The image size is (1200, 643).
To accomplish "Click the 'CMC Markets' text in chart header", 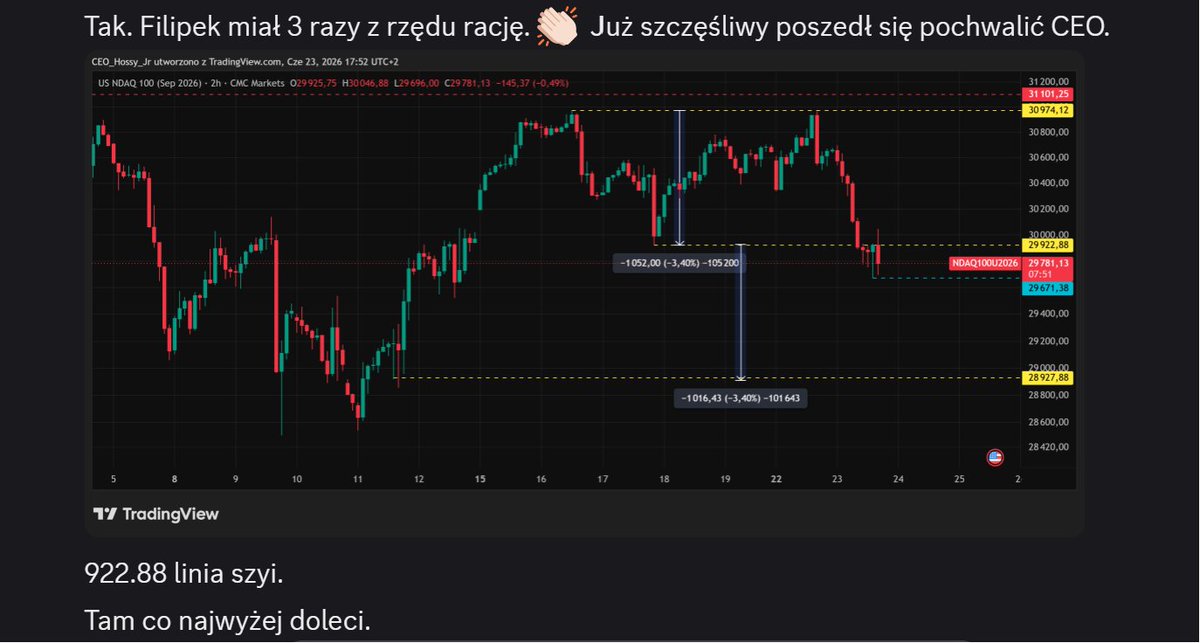I will coord(257,83).
